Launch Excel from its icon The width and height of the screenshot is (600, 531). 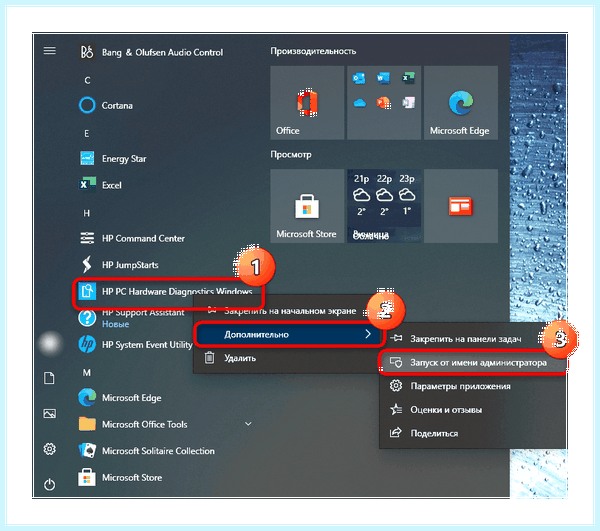[x=87, y=185]
